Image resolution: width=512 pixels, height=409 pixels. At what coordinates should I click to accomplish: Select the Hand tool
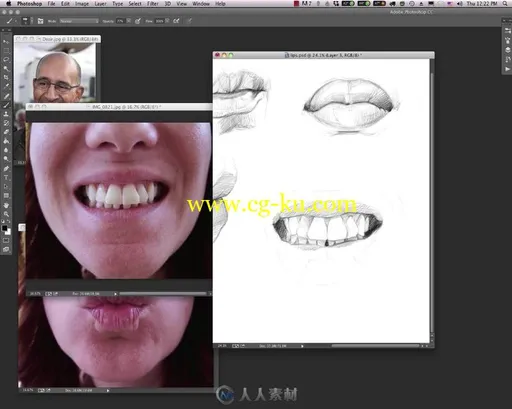click(6, 205)
